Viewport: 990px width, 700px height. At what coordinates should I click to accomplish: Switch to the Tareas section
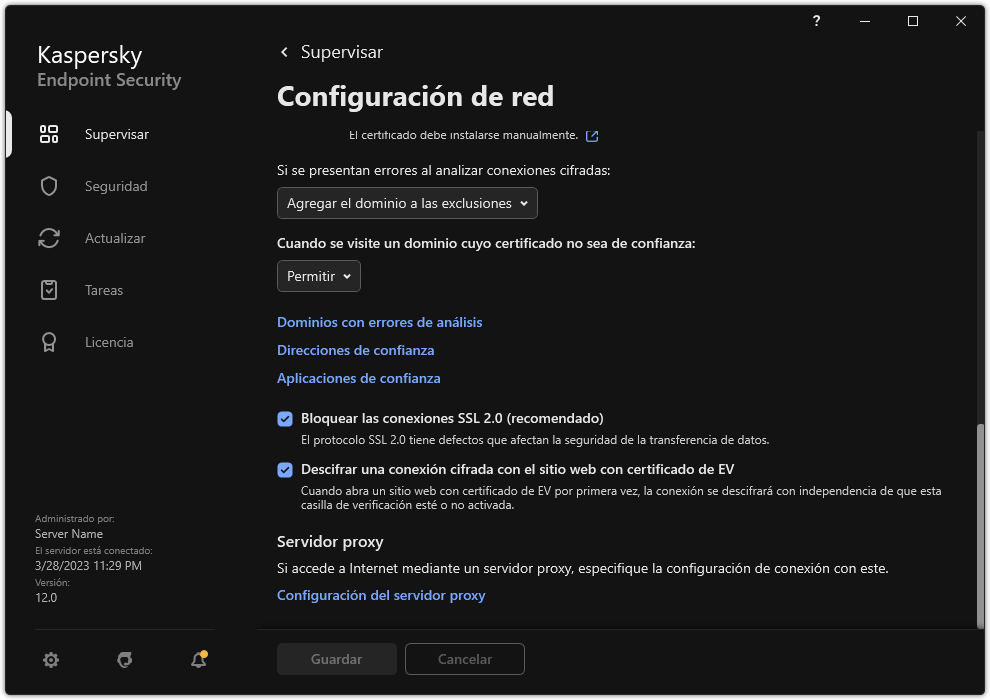pos(103,290)
